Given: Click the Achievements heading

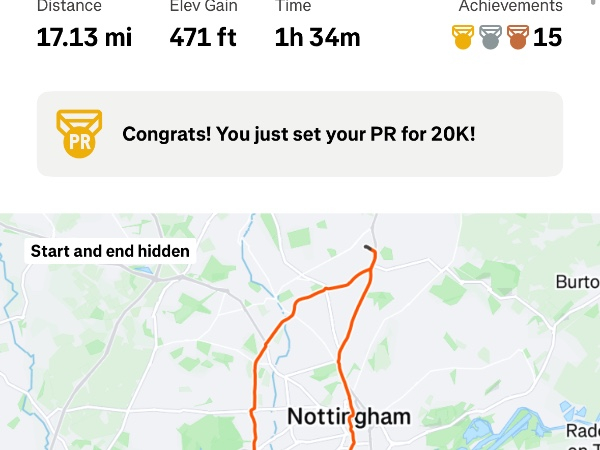Looking at the screenshot, I should click(x=510, y=6).
